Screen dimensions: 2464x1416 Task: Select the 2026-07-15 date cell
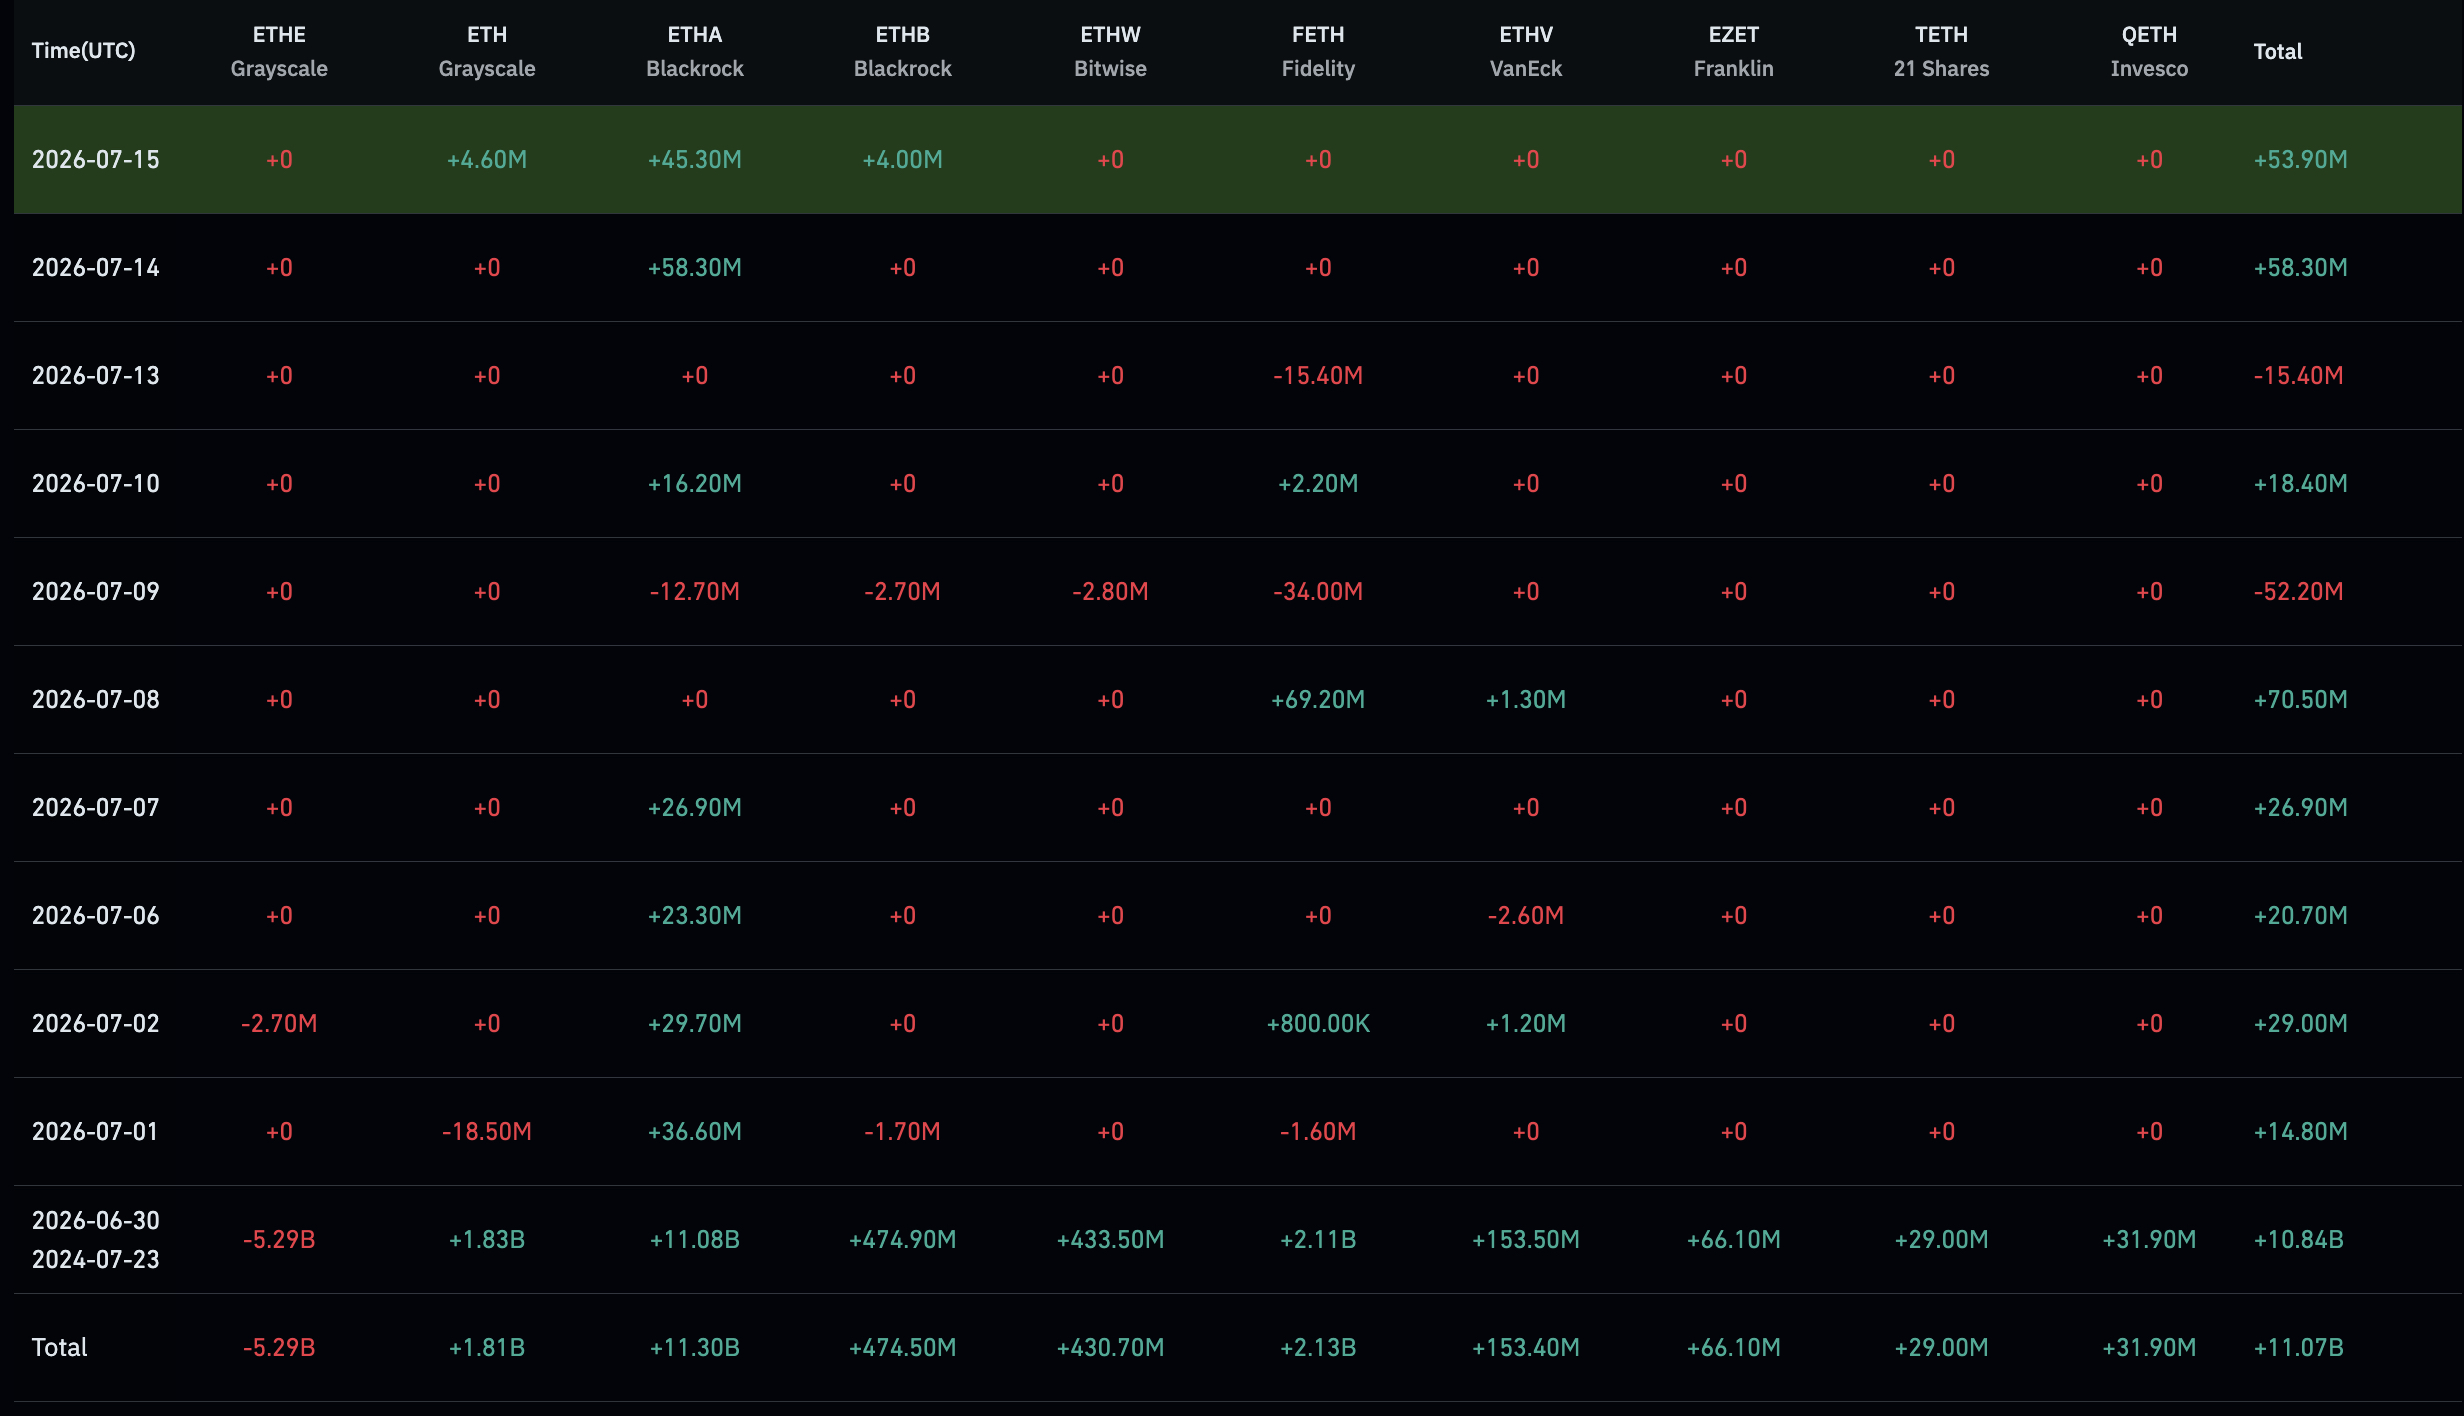click(96, 160)
